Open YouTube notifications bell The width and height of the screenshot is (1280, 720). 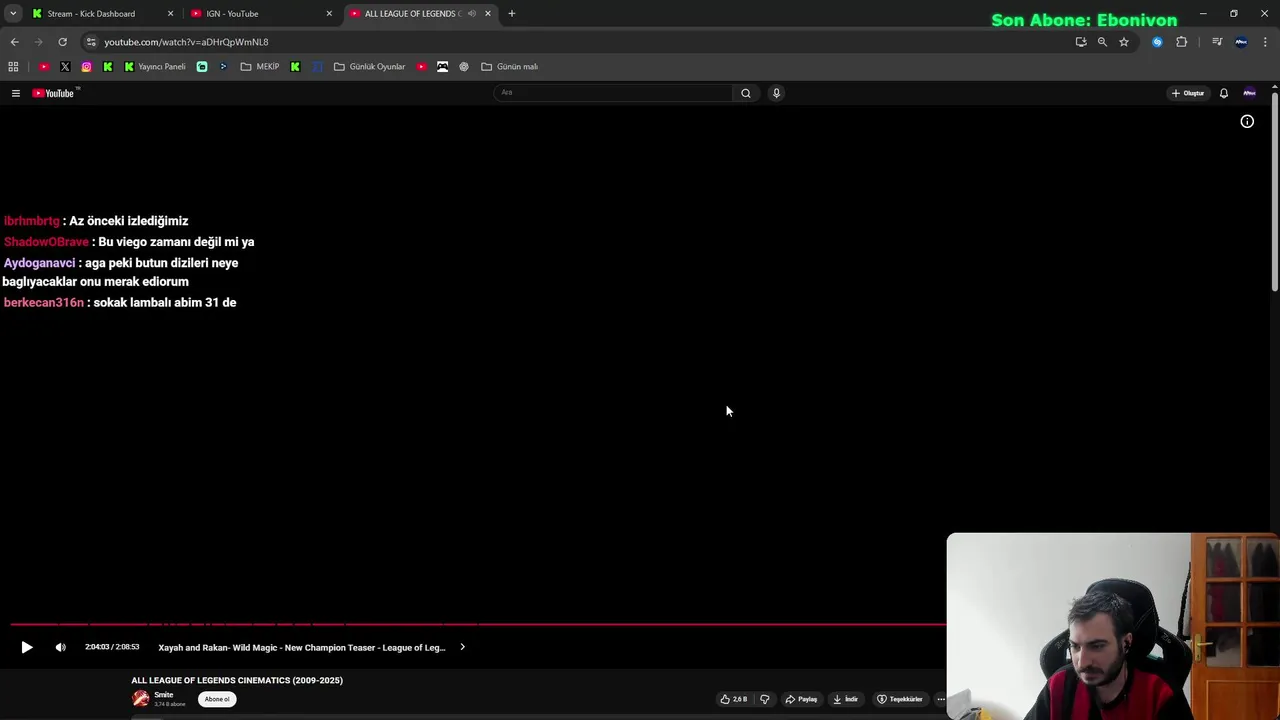(1223, 93)
